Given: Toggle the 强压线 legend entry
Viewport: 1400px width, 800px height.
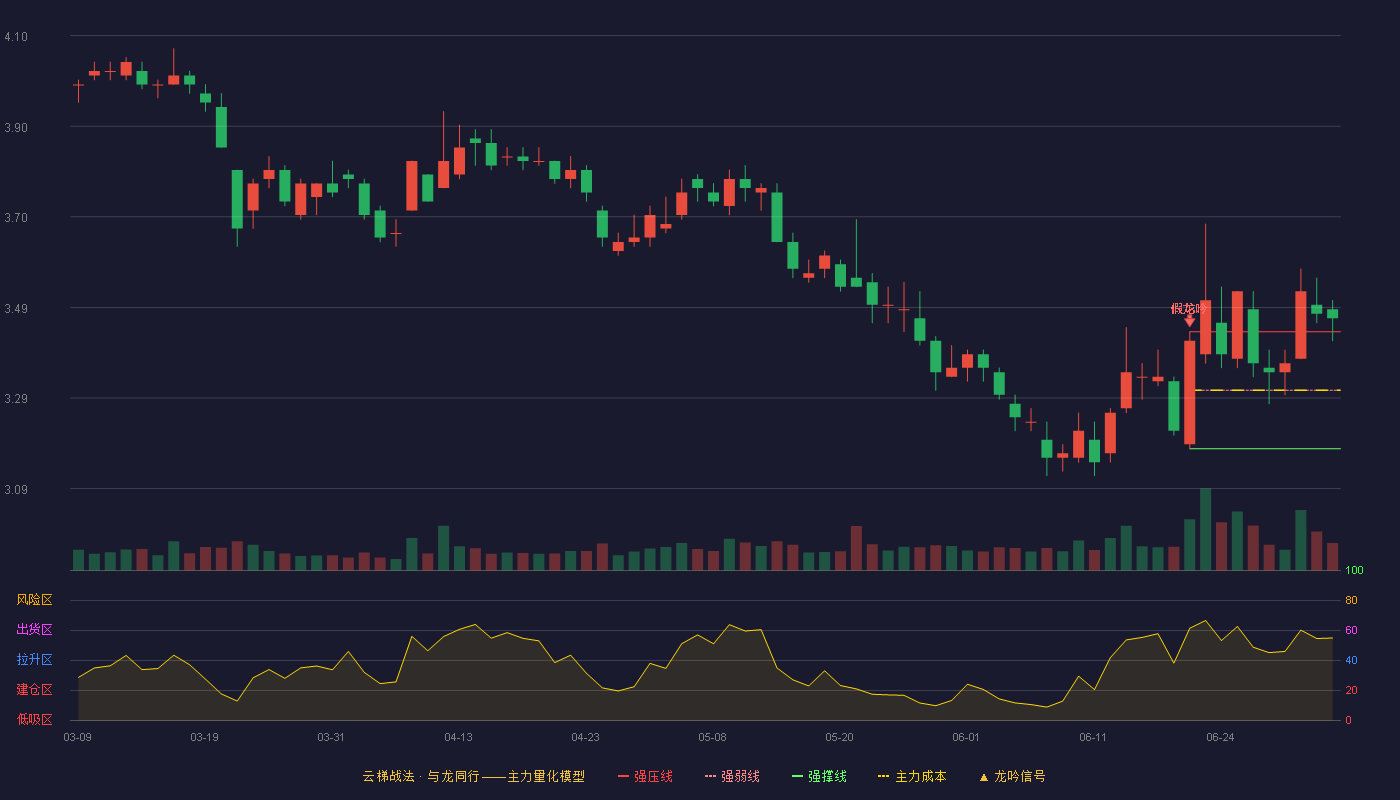Looking at the screenshot, I should pos(645,776).
